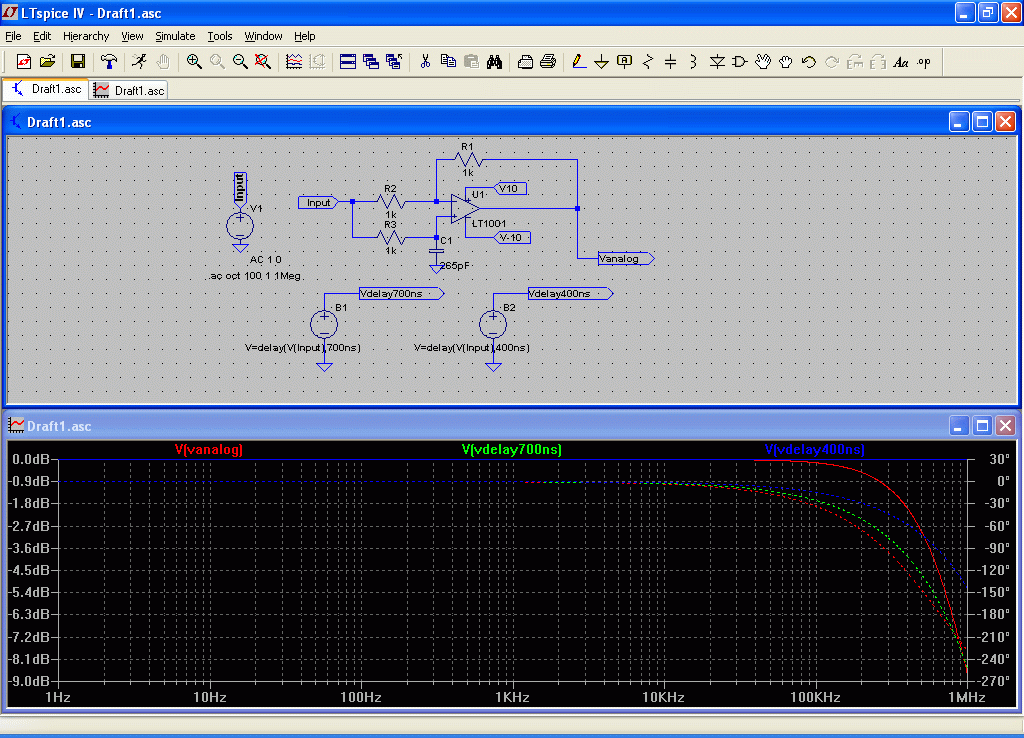The image size is (1024, 738).
Task: Click the Vdelay700ns net label
Action: (402, 294)
